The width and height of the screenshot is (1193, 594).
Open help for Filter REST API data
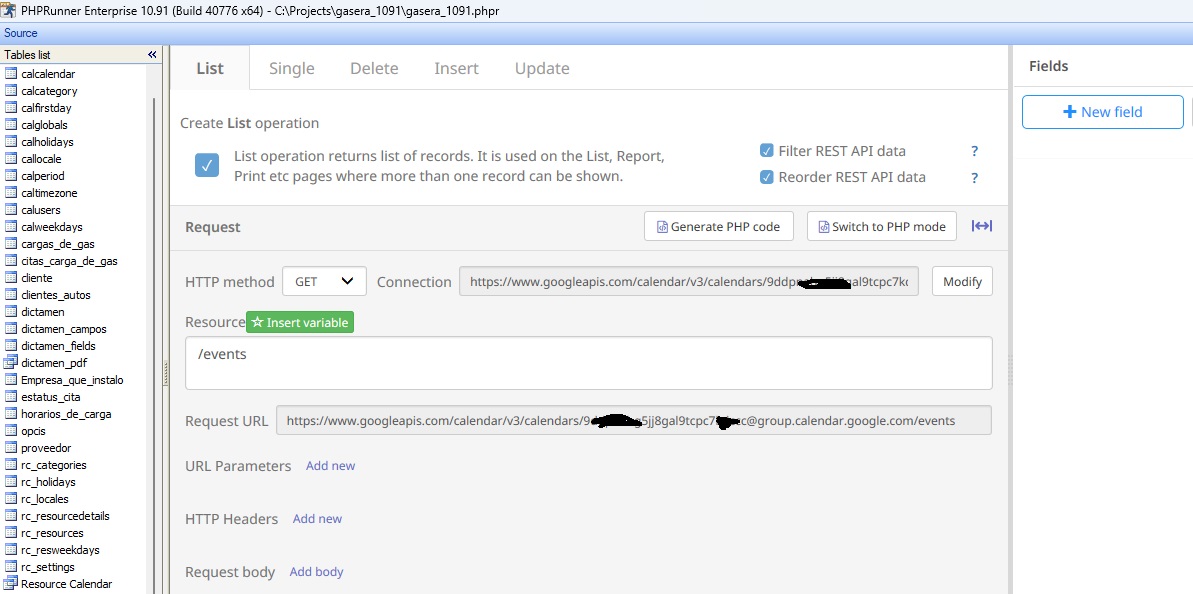[974, 151]
